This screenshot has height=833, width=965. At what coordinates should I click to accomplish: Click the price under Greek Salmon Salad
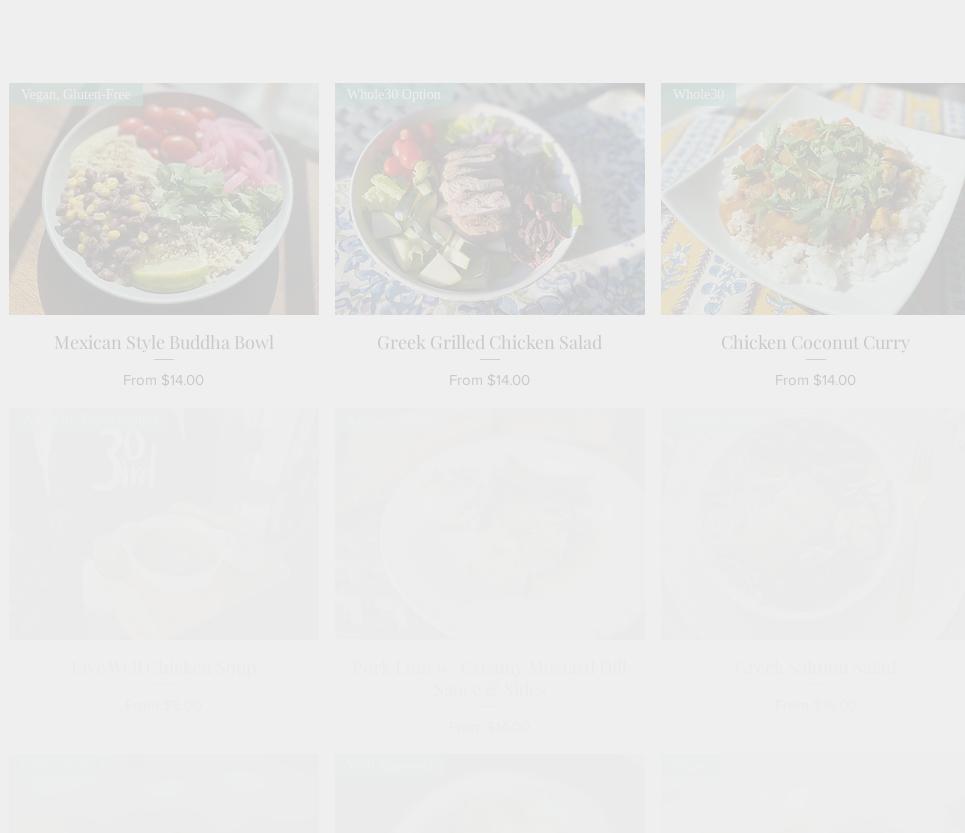(x=815, y=705)
